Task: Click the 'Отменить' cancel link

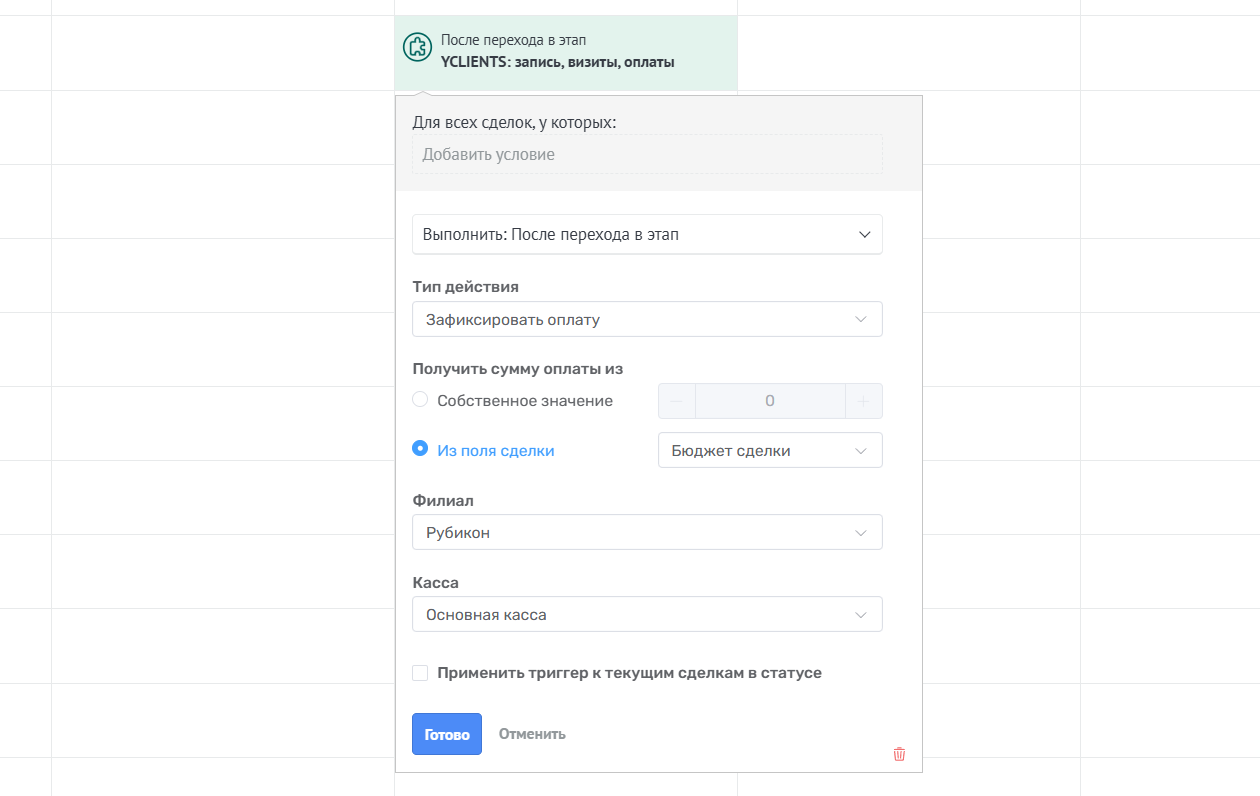Action: [532, 734]
